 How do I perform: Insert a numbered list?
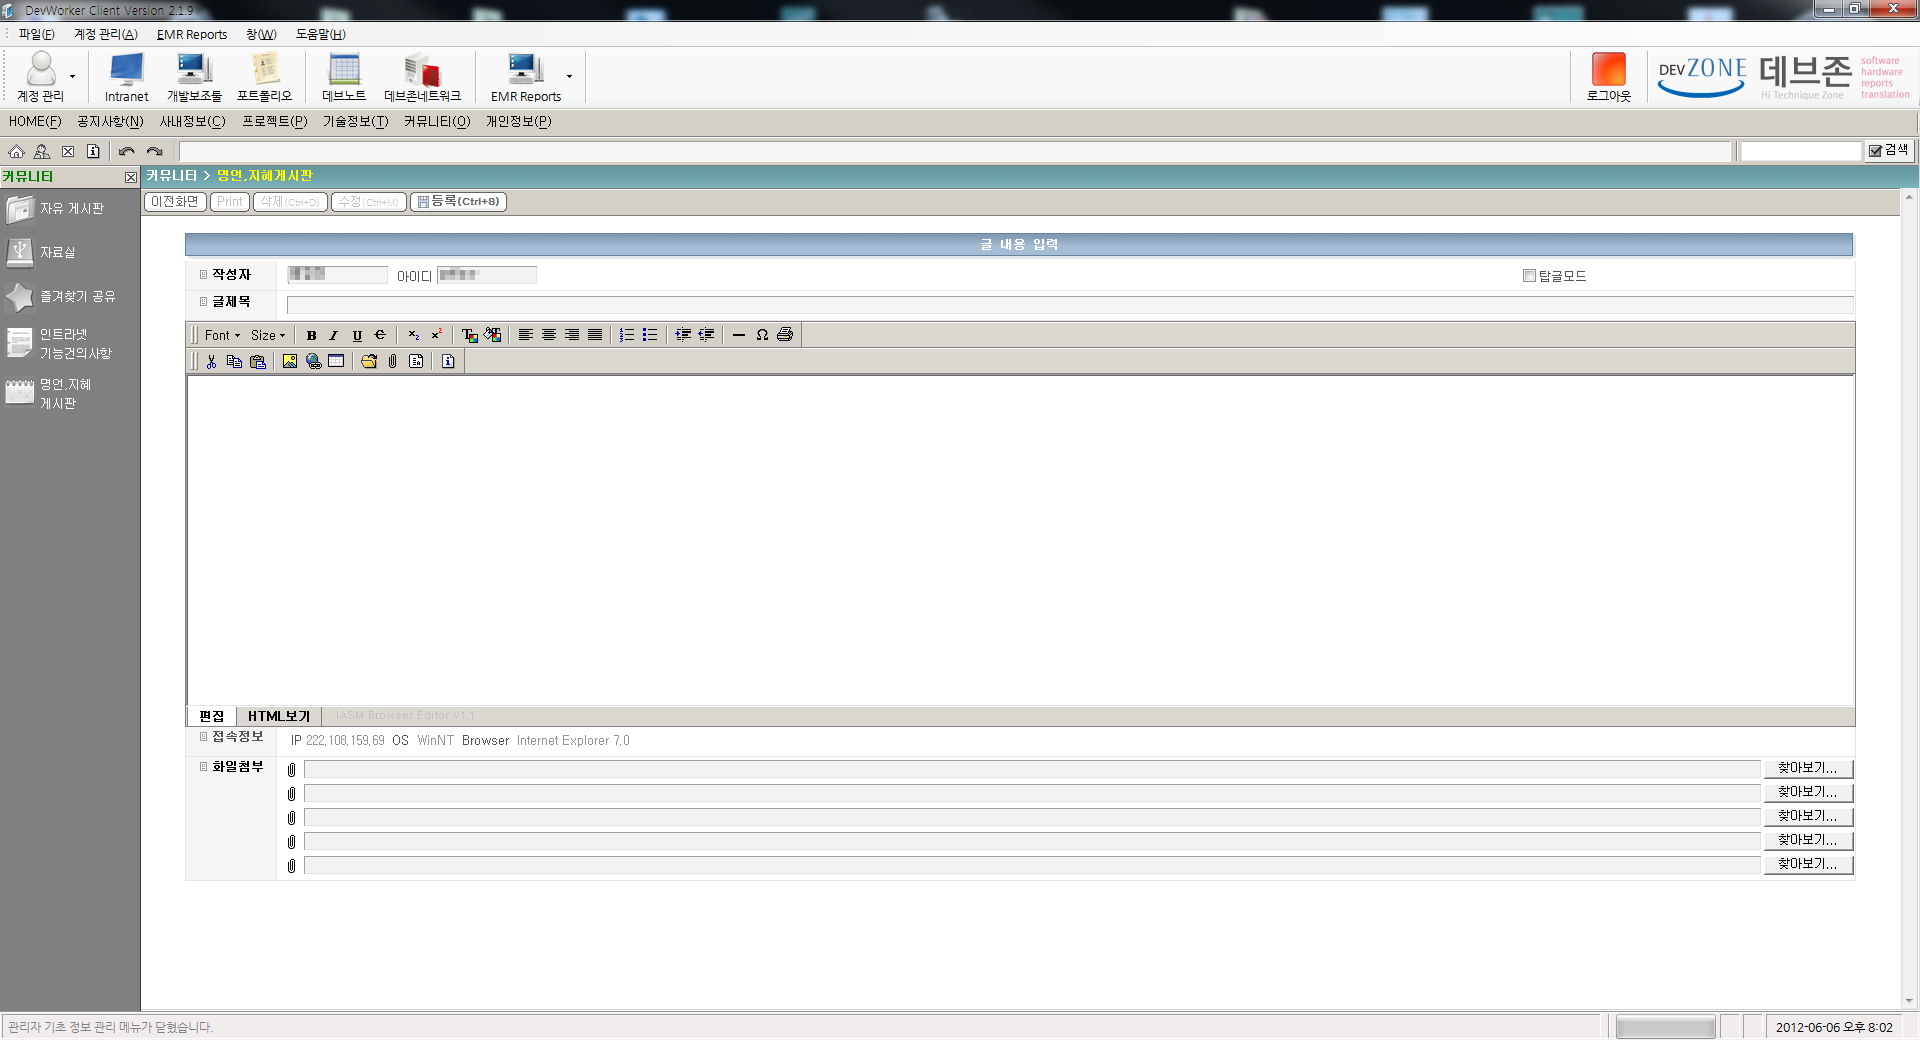[627, 335]
